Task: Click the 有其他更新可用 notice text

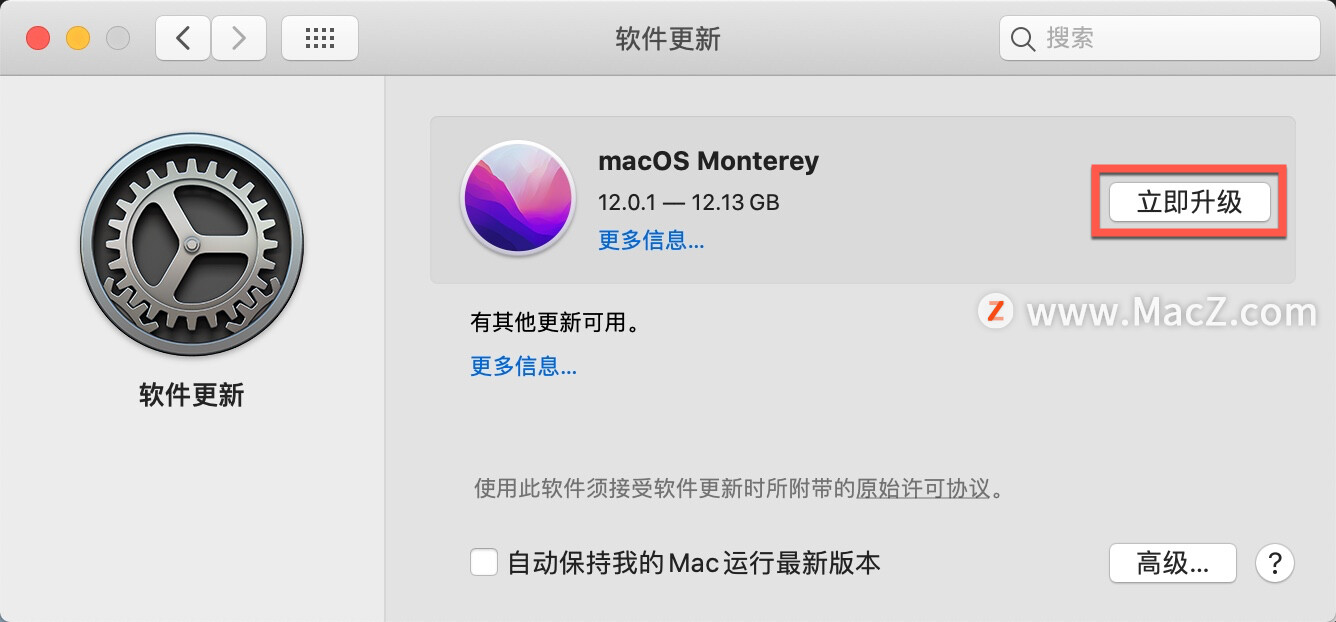Action: tap(552, 322)
